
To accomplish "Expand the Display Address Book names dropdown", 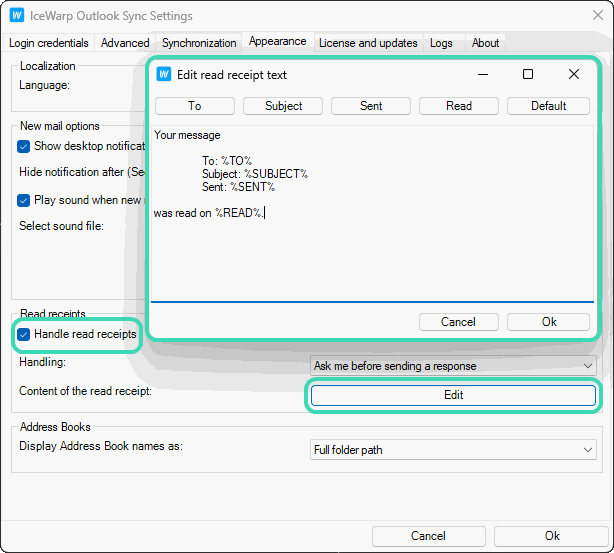I will click(453, 450).
